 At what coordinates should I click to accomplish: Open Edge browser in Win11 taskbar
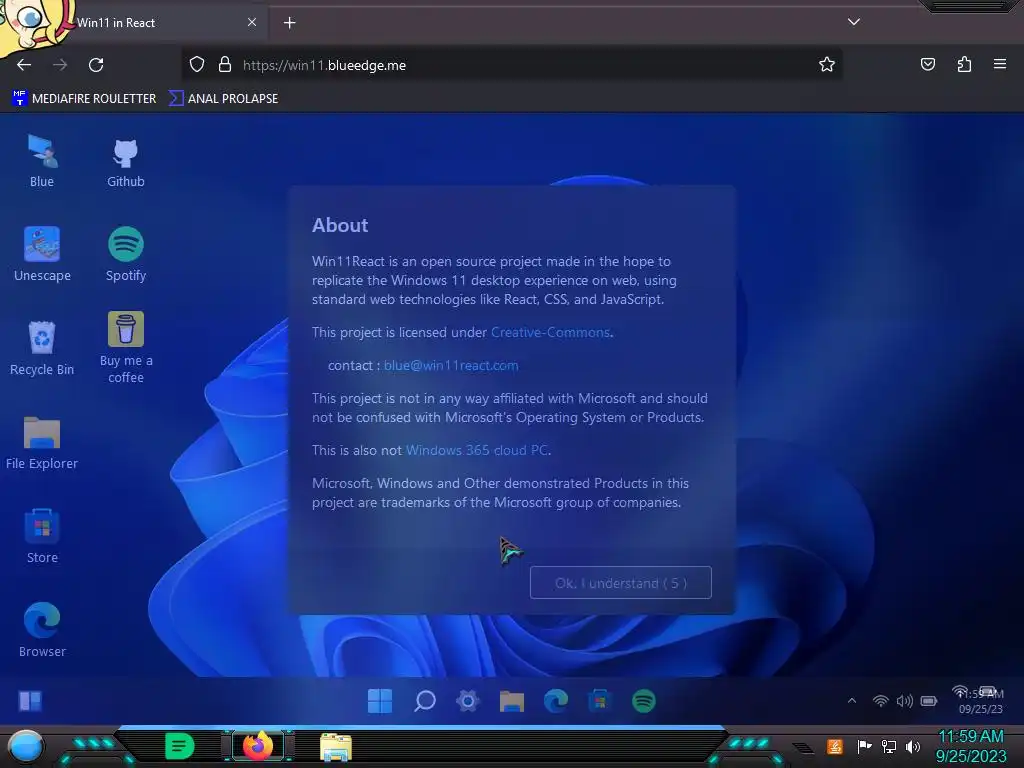point(556,701)
